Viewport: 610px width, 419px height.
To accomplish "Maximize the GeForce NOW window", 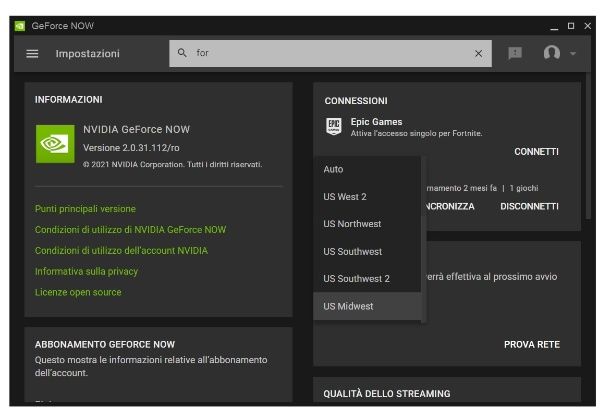I will tap(571, 26).
